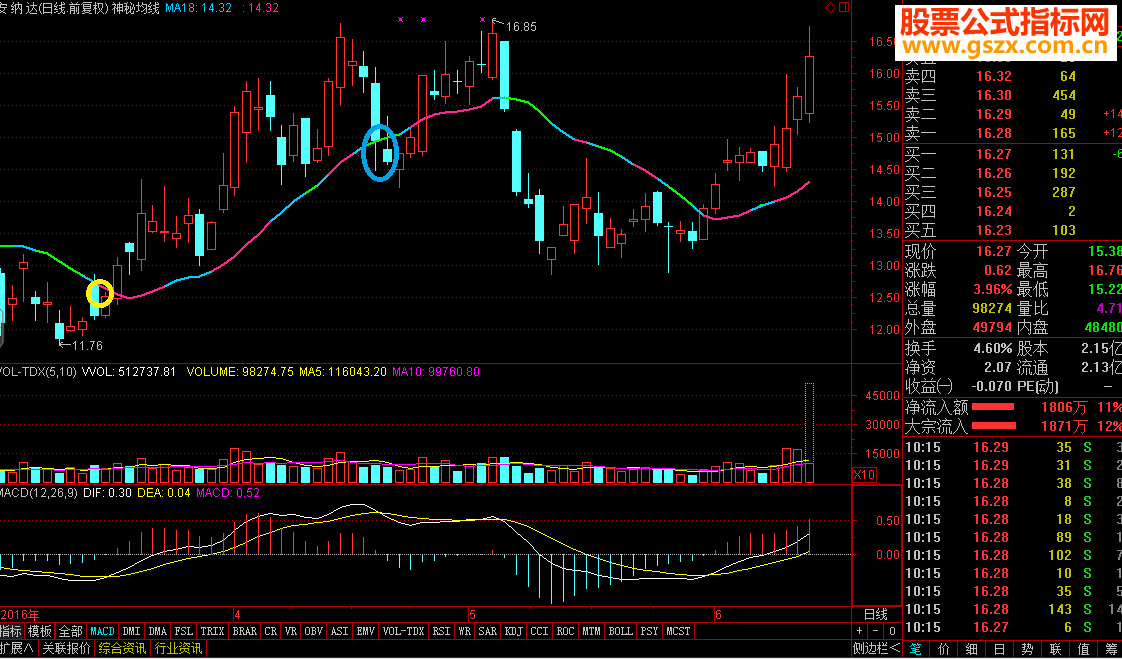Switch to the RSI indicator tab
The image size is (1122, 659).
point(442,632)
